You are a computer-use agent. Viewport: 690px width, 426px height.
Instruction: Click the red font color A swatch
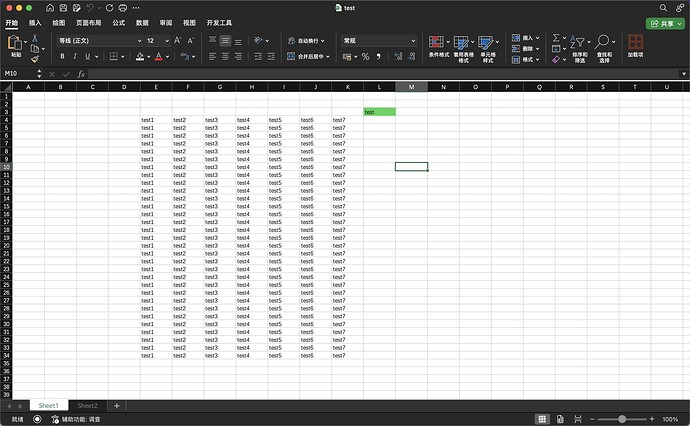tap(159, 56)
